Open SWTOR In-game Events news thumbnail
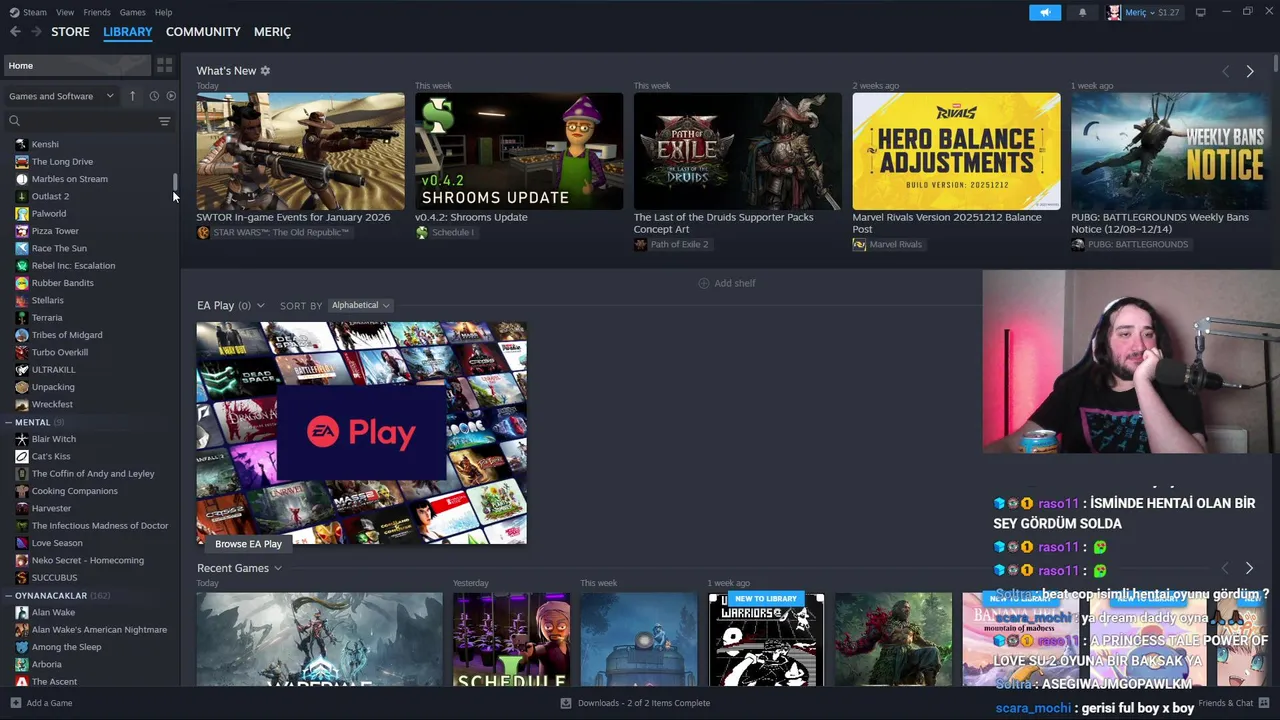This screenshot has width=1280, height=720. [x=300, y=151]
